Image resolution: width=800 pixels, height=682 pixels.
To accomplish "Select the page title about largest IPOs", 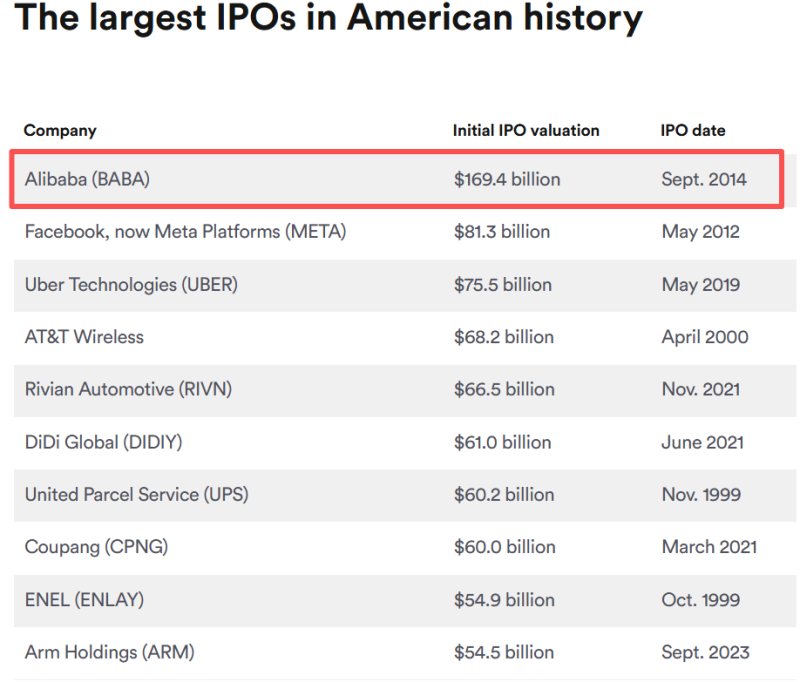I will pyautogui.click(x=329, y=18).
